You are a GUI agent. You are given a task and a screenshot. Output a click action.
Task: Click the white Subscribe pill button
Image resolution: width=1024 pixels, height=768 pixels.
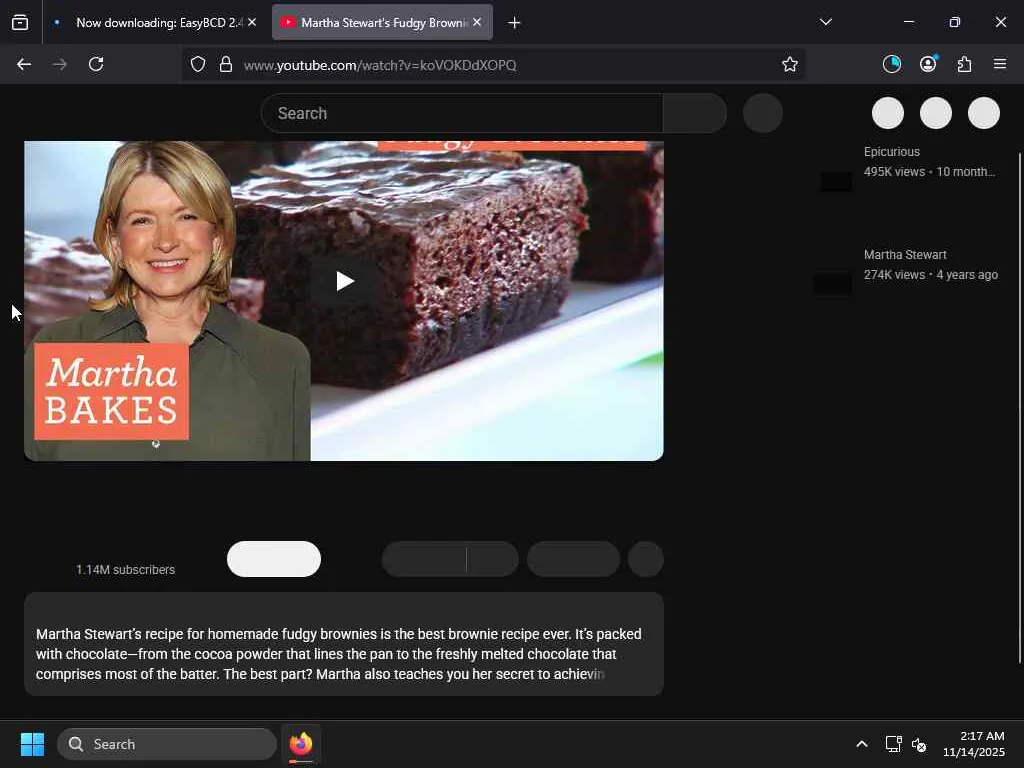tap(274, 559)
